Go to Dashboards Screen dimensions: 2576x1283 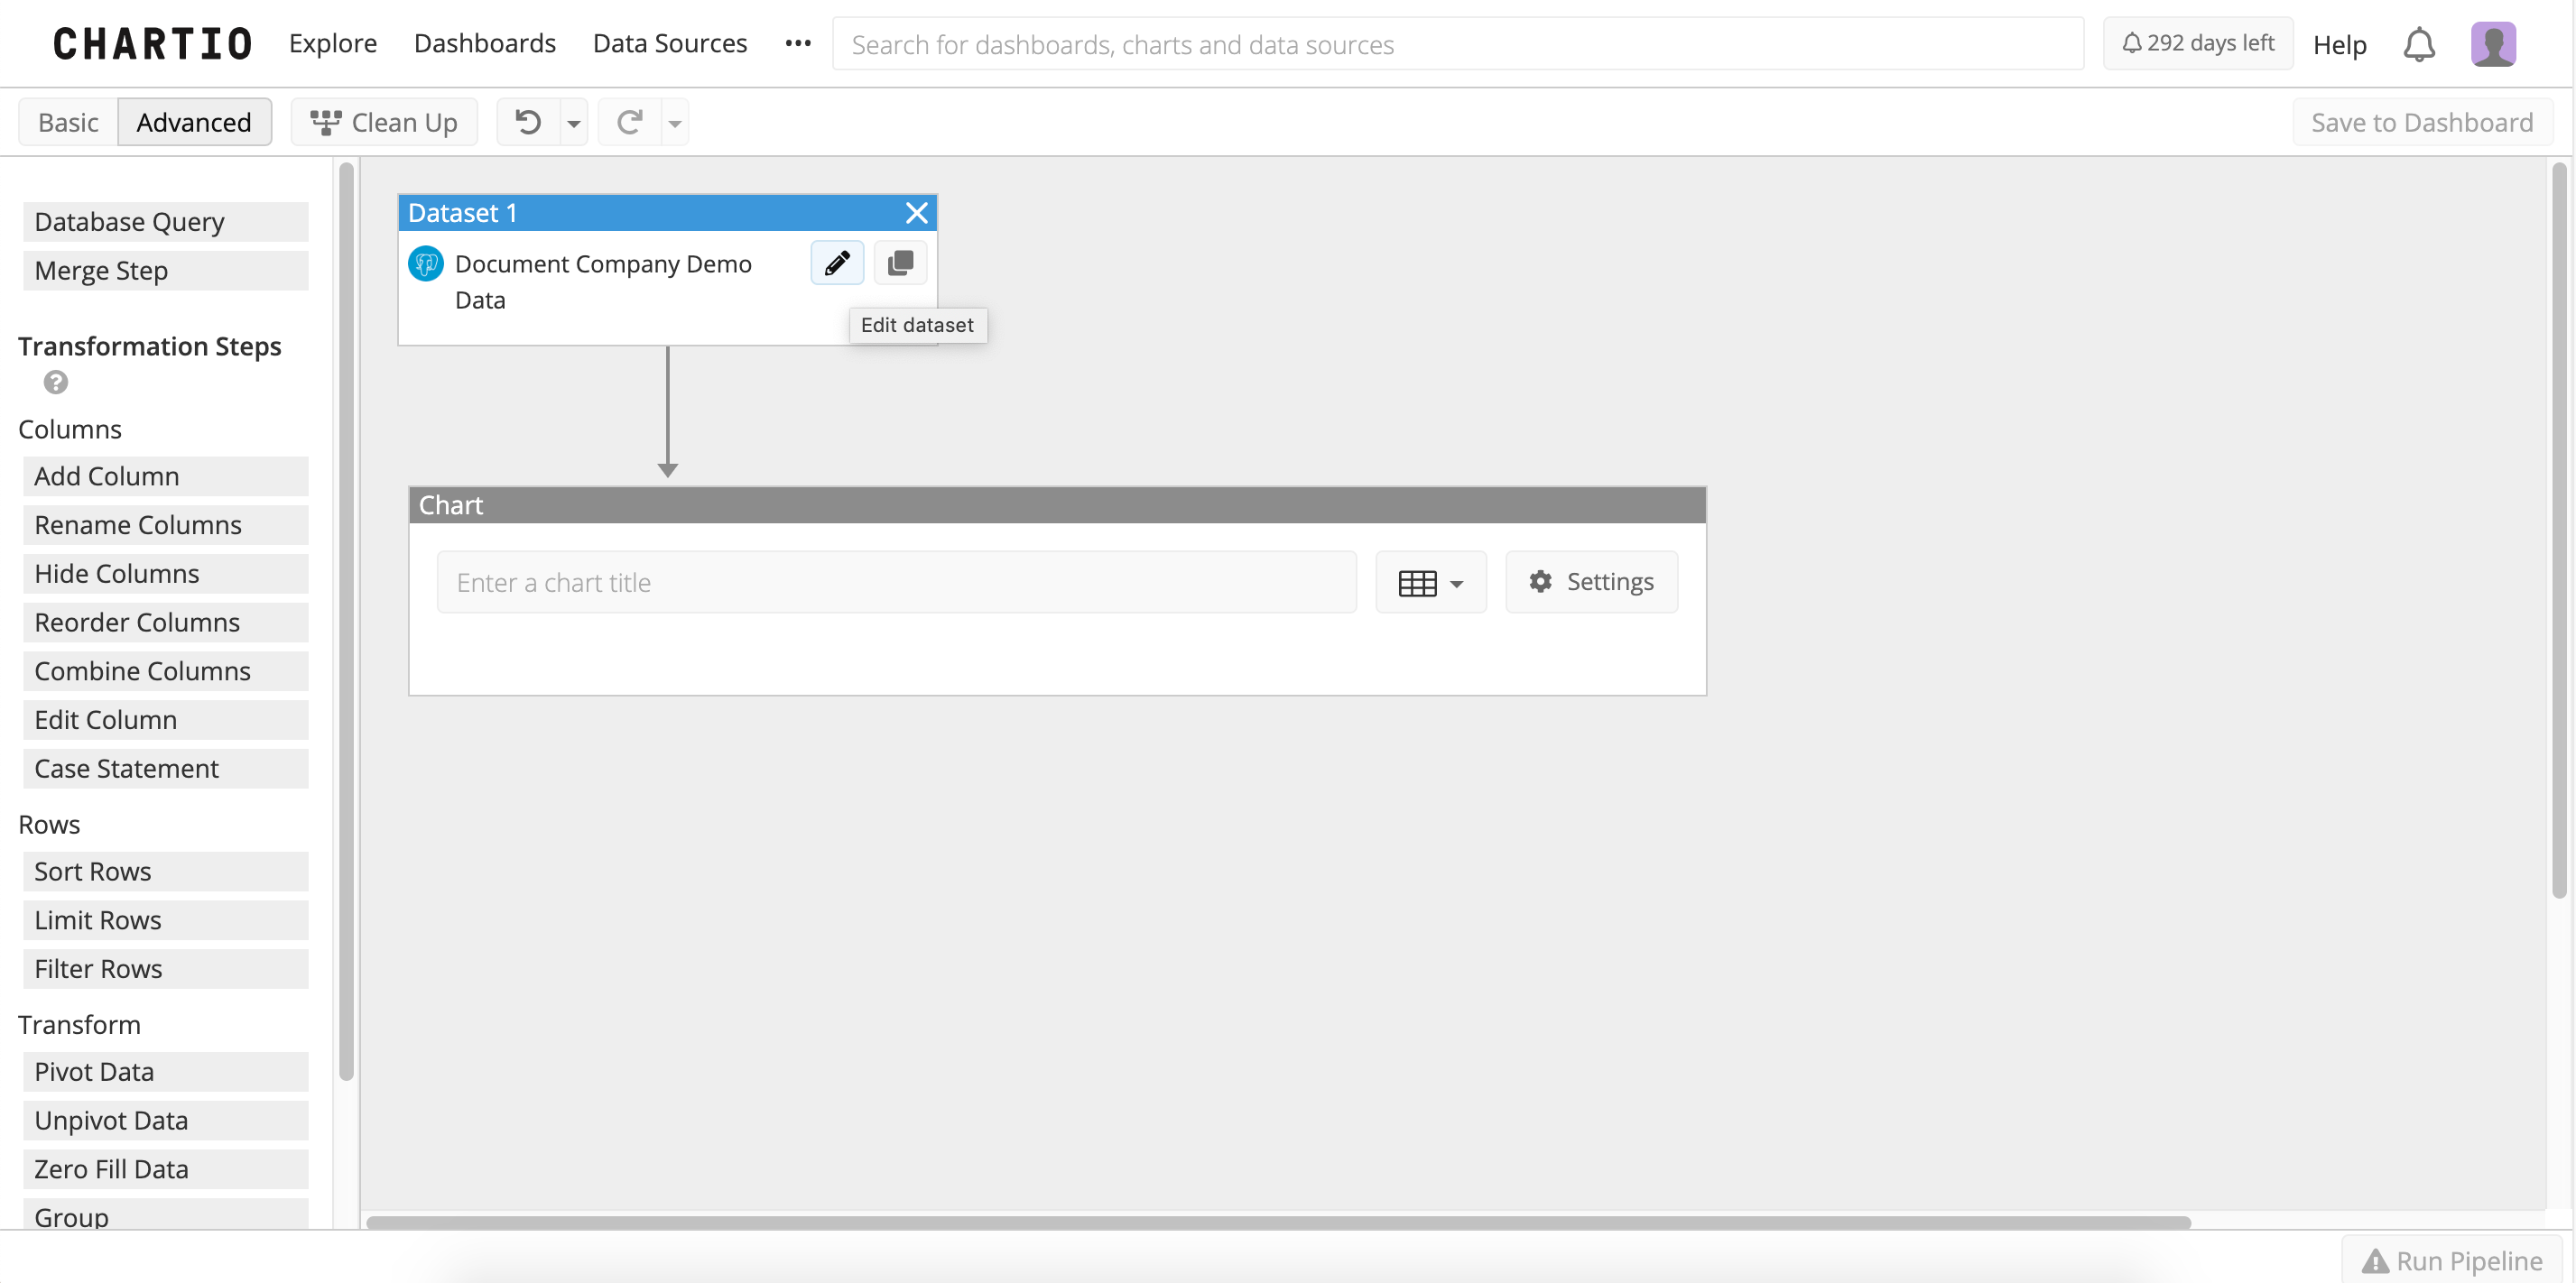click(x=485, y=43)
